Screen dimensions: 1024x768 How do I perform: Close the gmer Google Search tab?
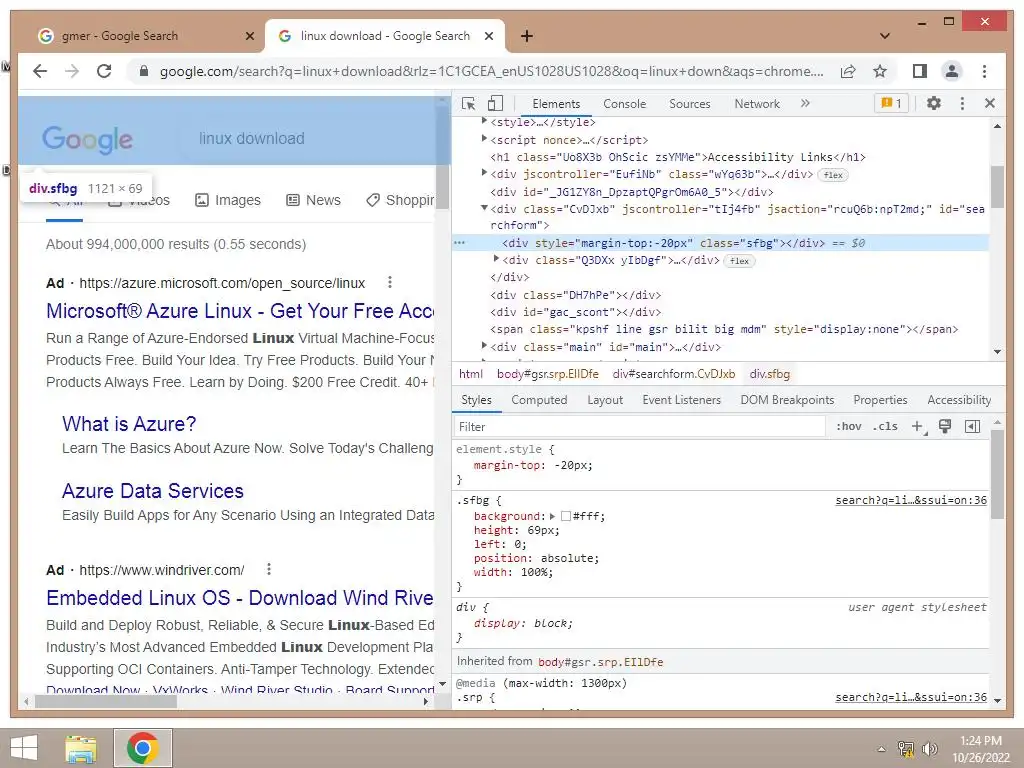(x=249, y=36)
